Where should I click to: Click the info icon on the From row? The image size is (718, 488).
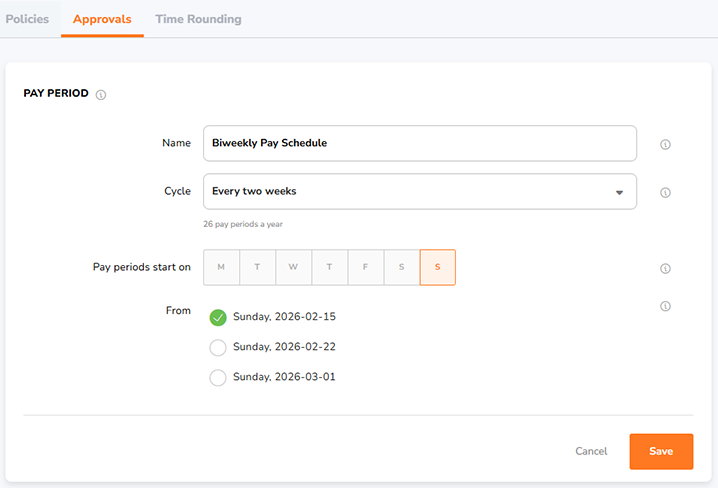click(665, 306)
